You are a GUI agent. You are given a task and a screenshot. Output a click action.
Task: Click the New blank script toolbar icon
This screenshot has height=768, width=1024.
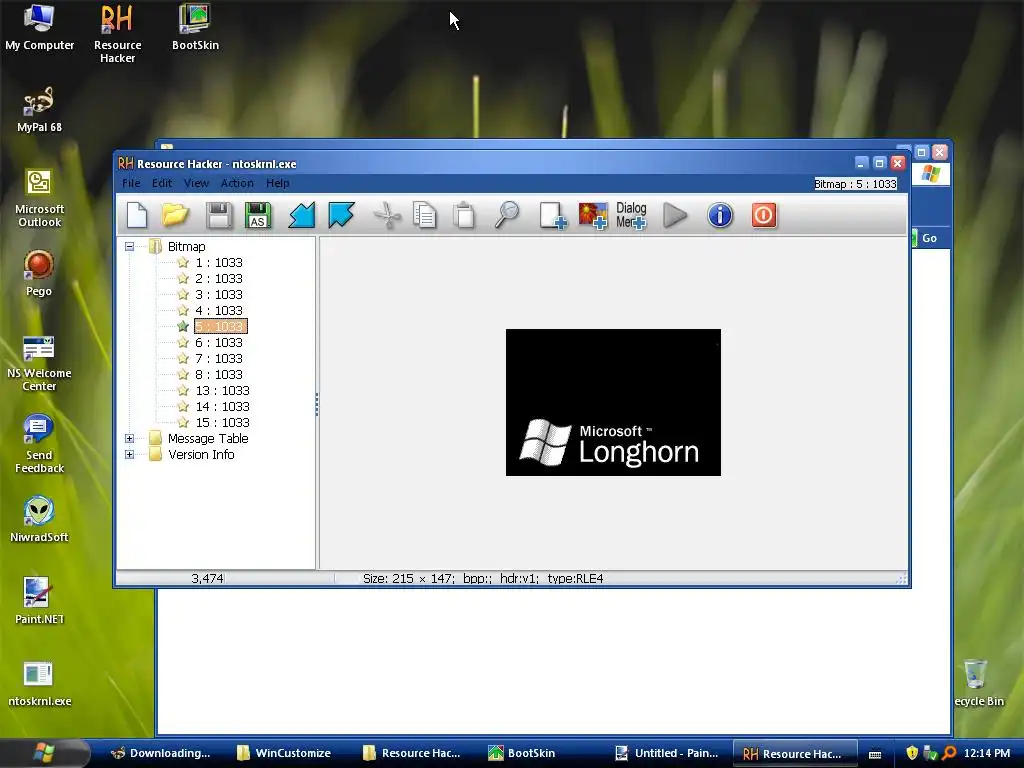tap(137, 216)
